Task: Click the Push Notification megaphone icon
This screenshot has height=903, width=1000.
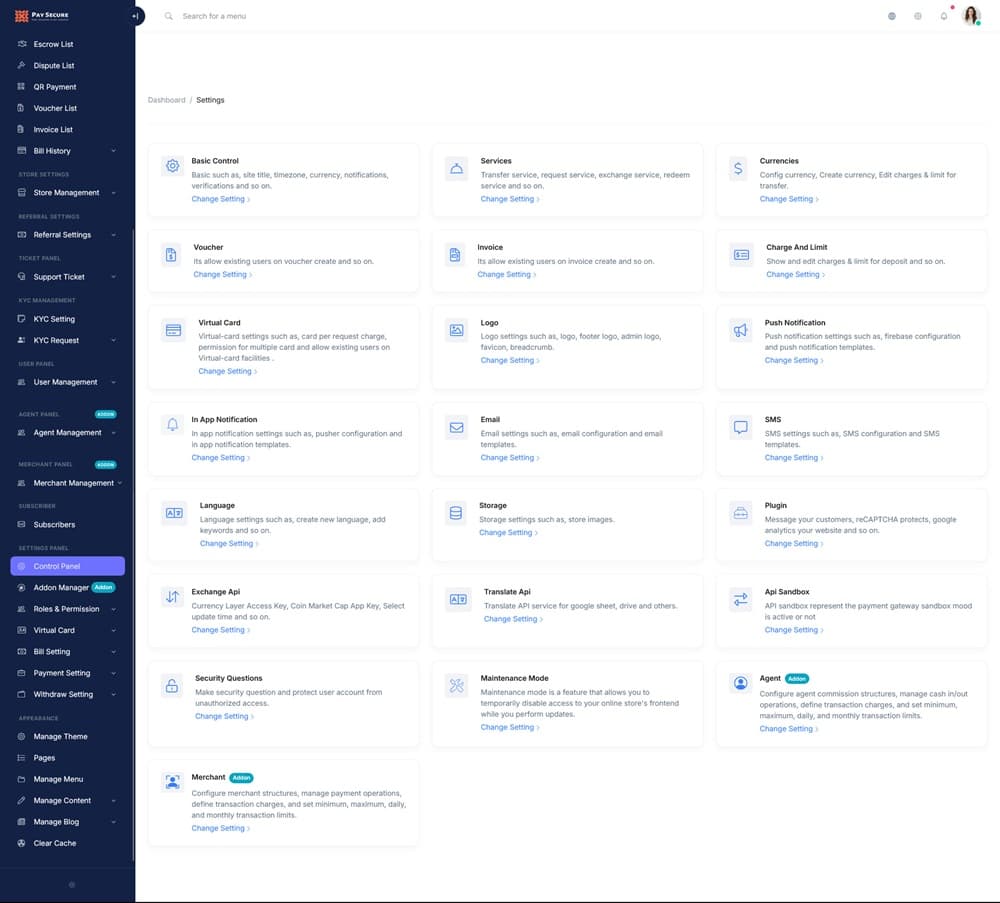Action: click(x=740, y=330)
